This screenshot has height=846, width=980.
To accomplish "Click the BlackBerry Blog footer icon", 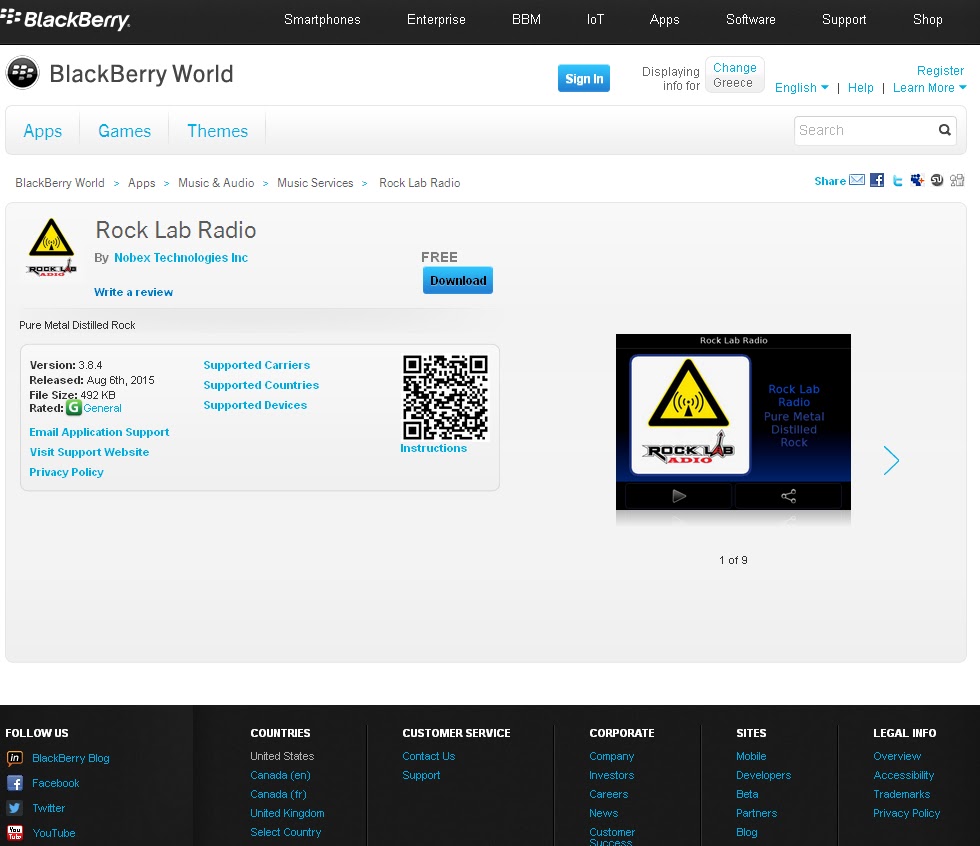I will pos(14,758).
